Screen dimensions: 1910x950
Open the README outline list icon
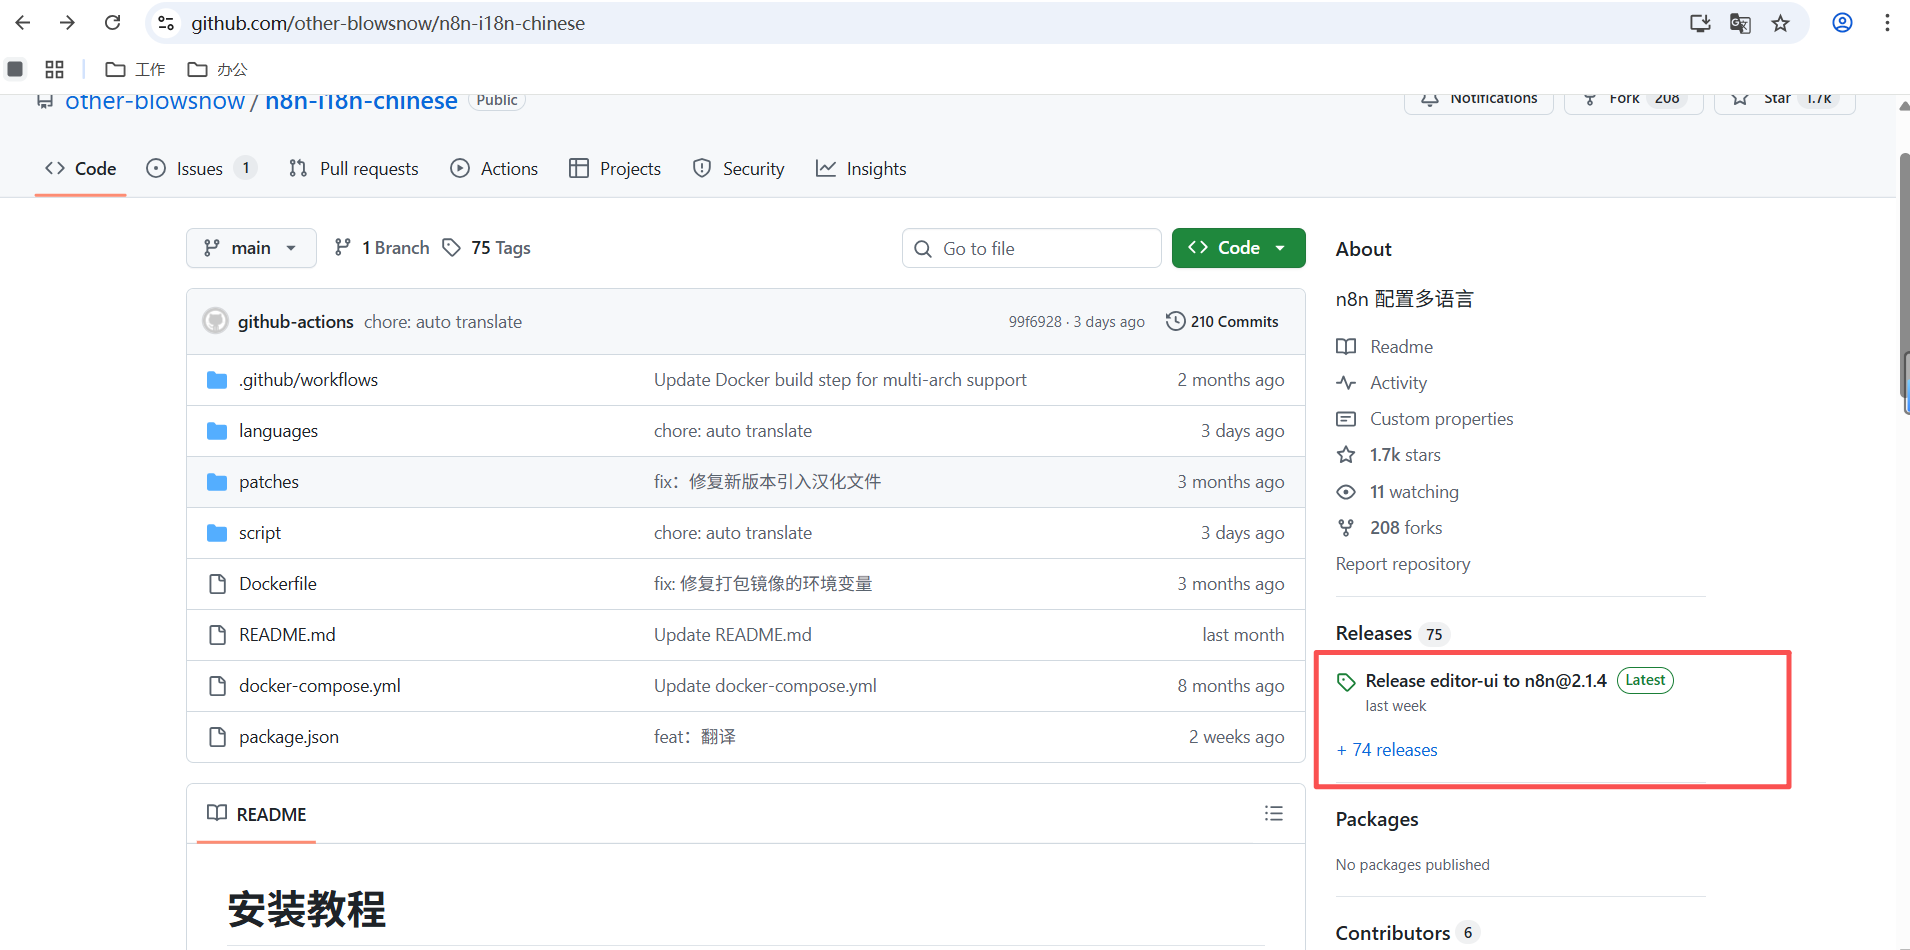[x=1273, y=814]
